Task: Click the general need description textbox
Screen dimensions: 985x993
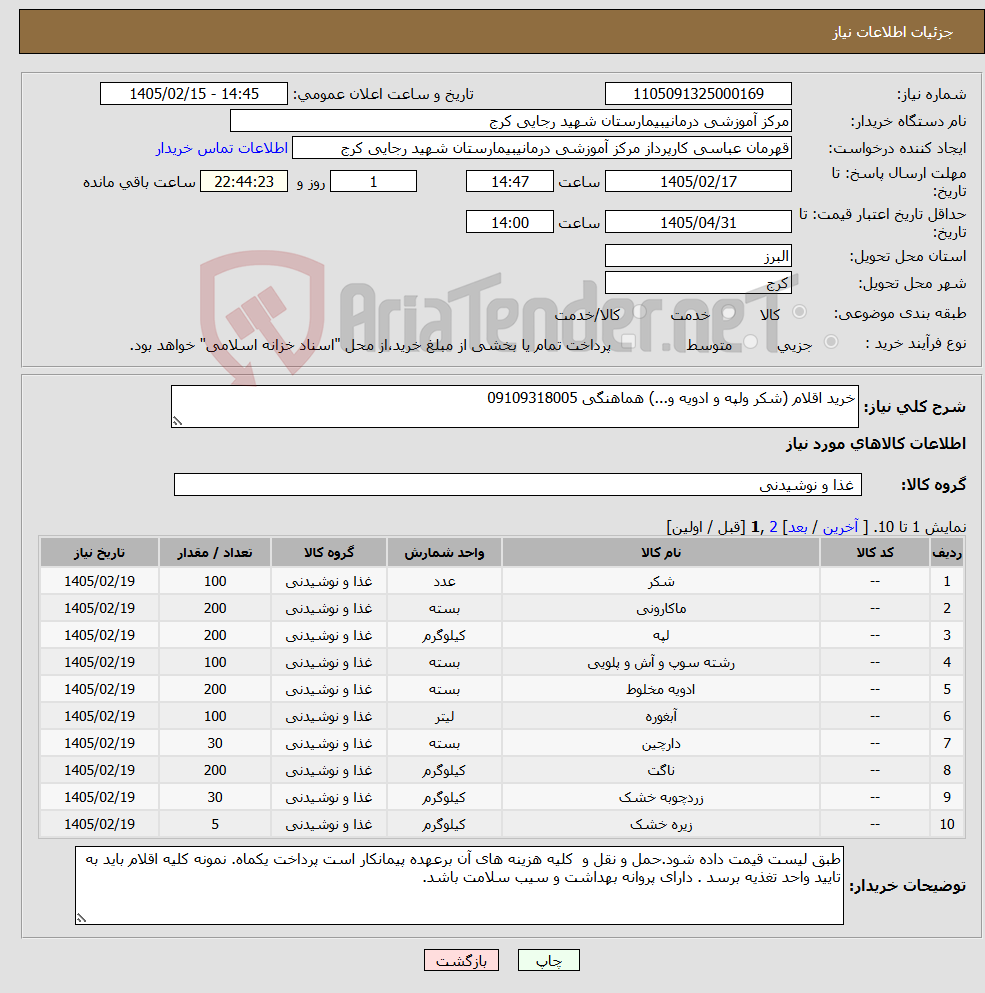Action: [514, 407]
